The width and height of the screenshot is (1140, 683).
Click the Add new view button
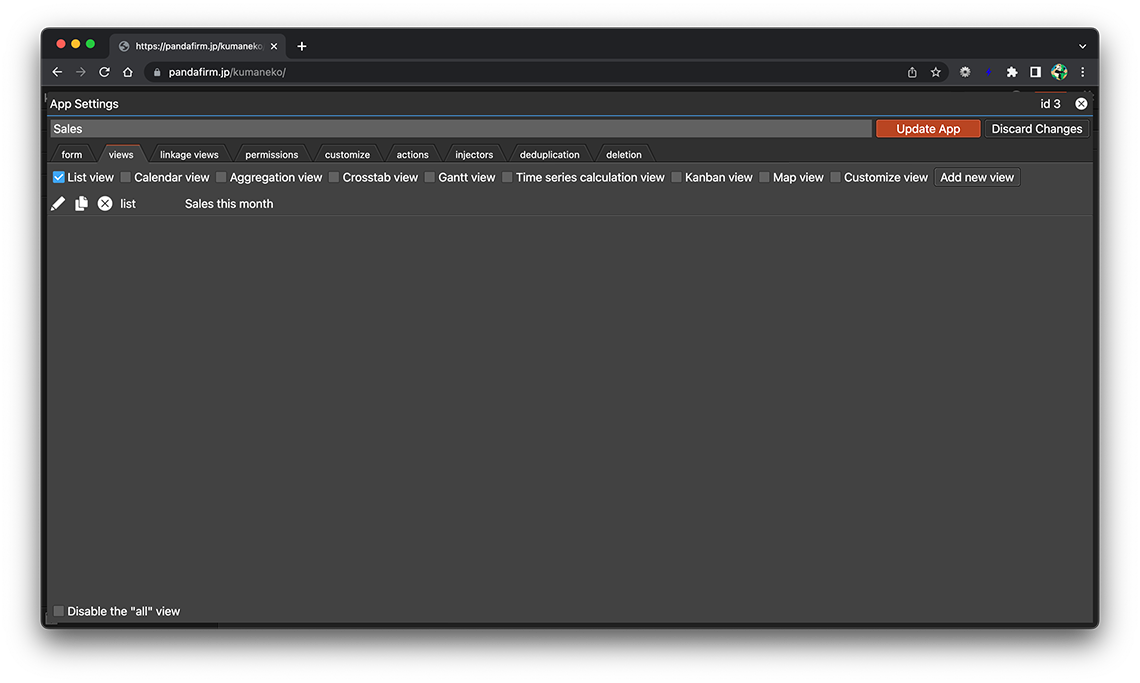(977, 178)
